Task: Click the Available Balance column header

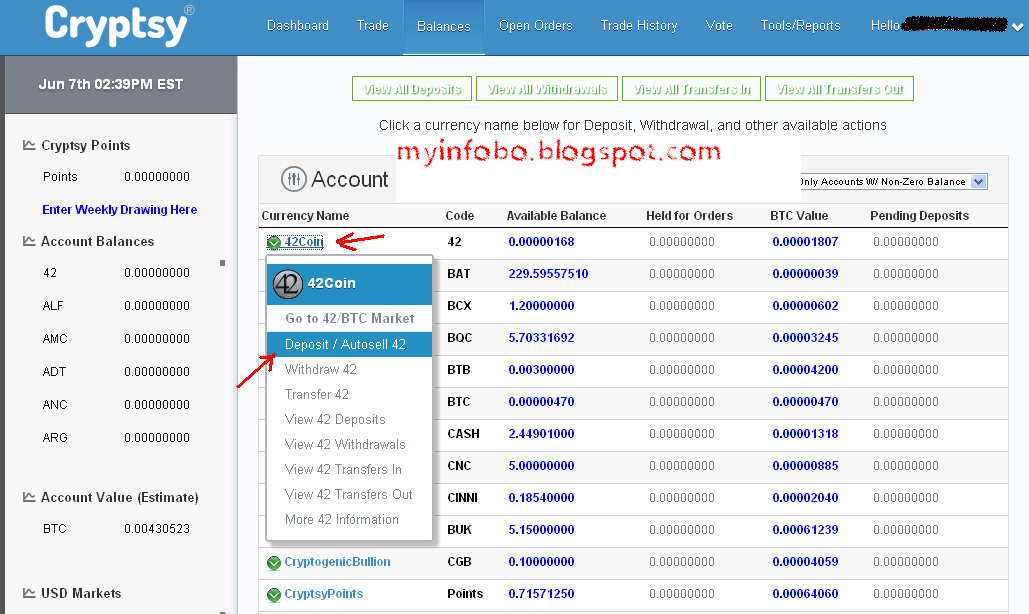Action: click(556, 216)
